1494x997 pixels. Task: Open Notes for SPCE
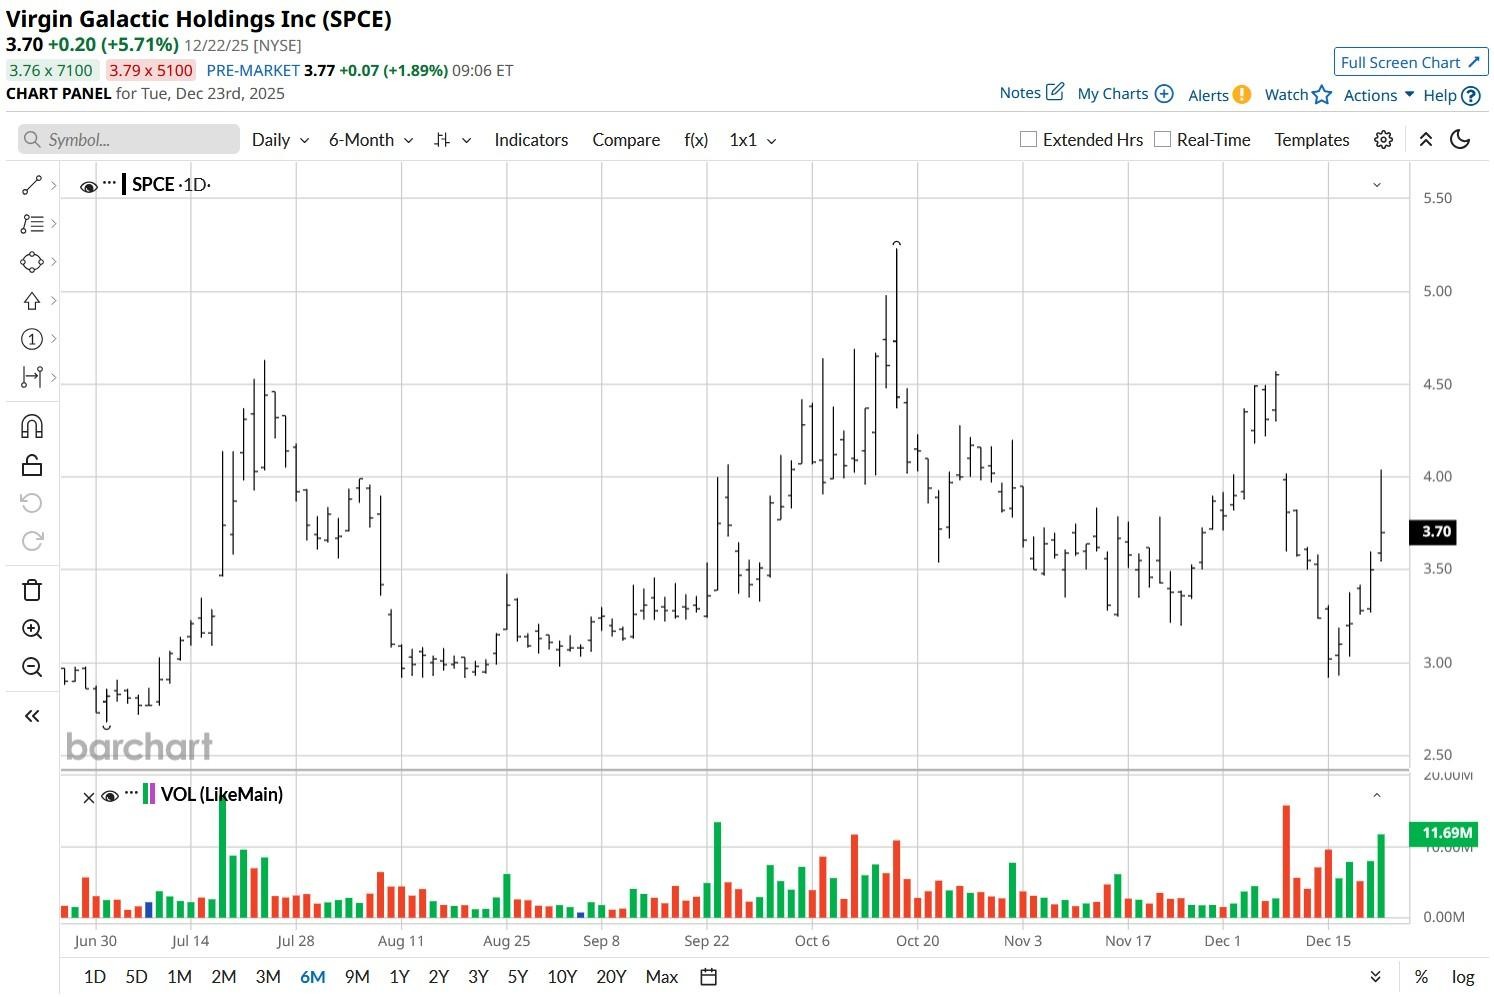click(1032, 93)
